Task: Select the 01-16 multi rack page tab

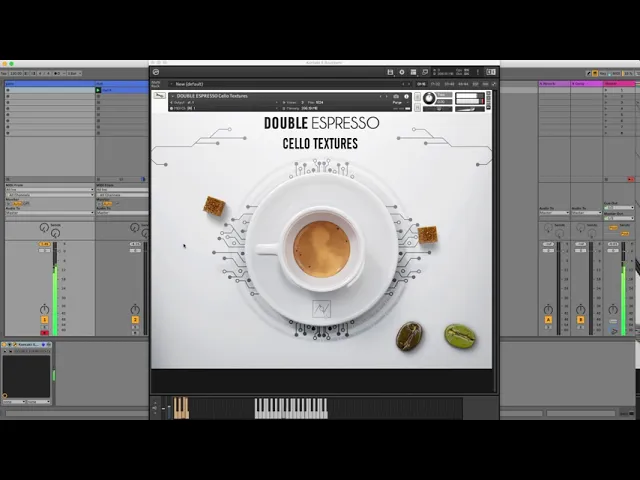Action: pos(421,84)
